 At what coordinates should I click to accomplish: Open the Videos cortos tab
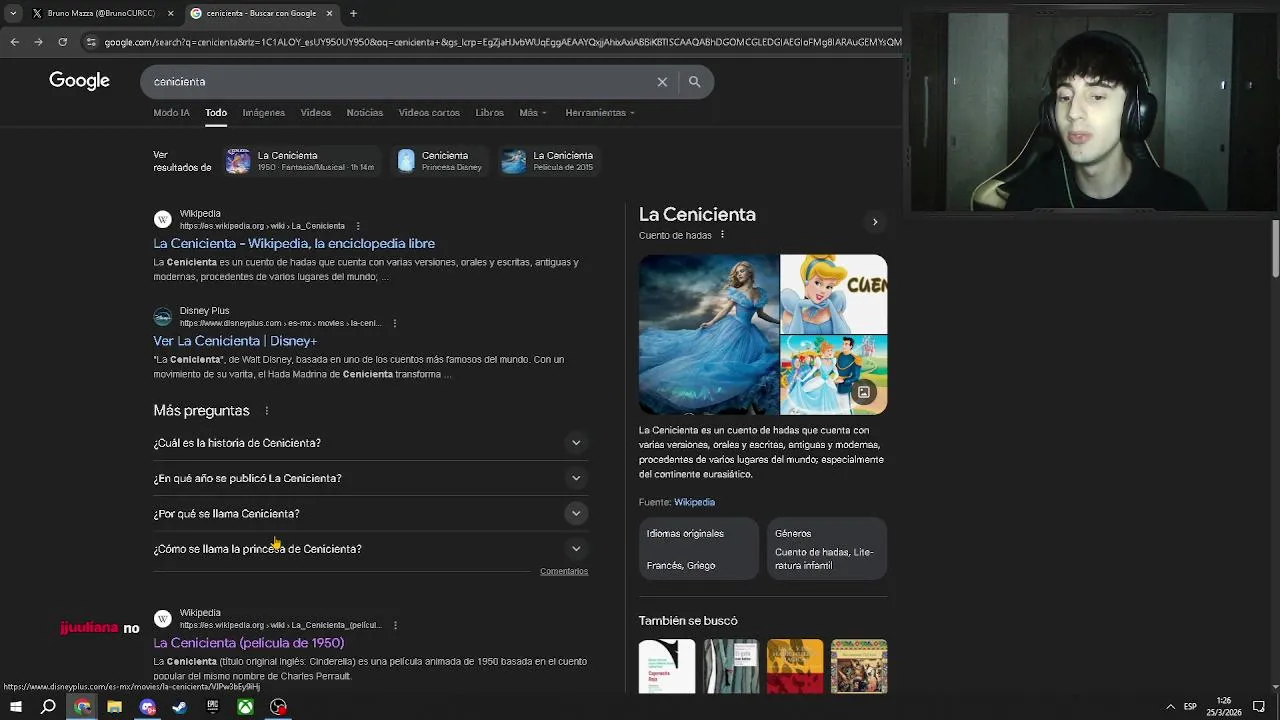(x=429, y=113)
